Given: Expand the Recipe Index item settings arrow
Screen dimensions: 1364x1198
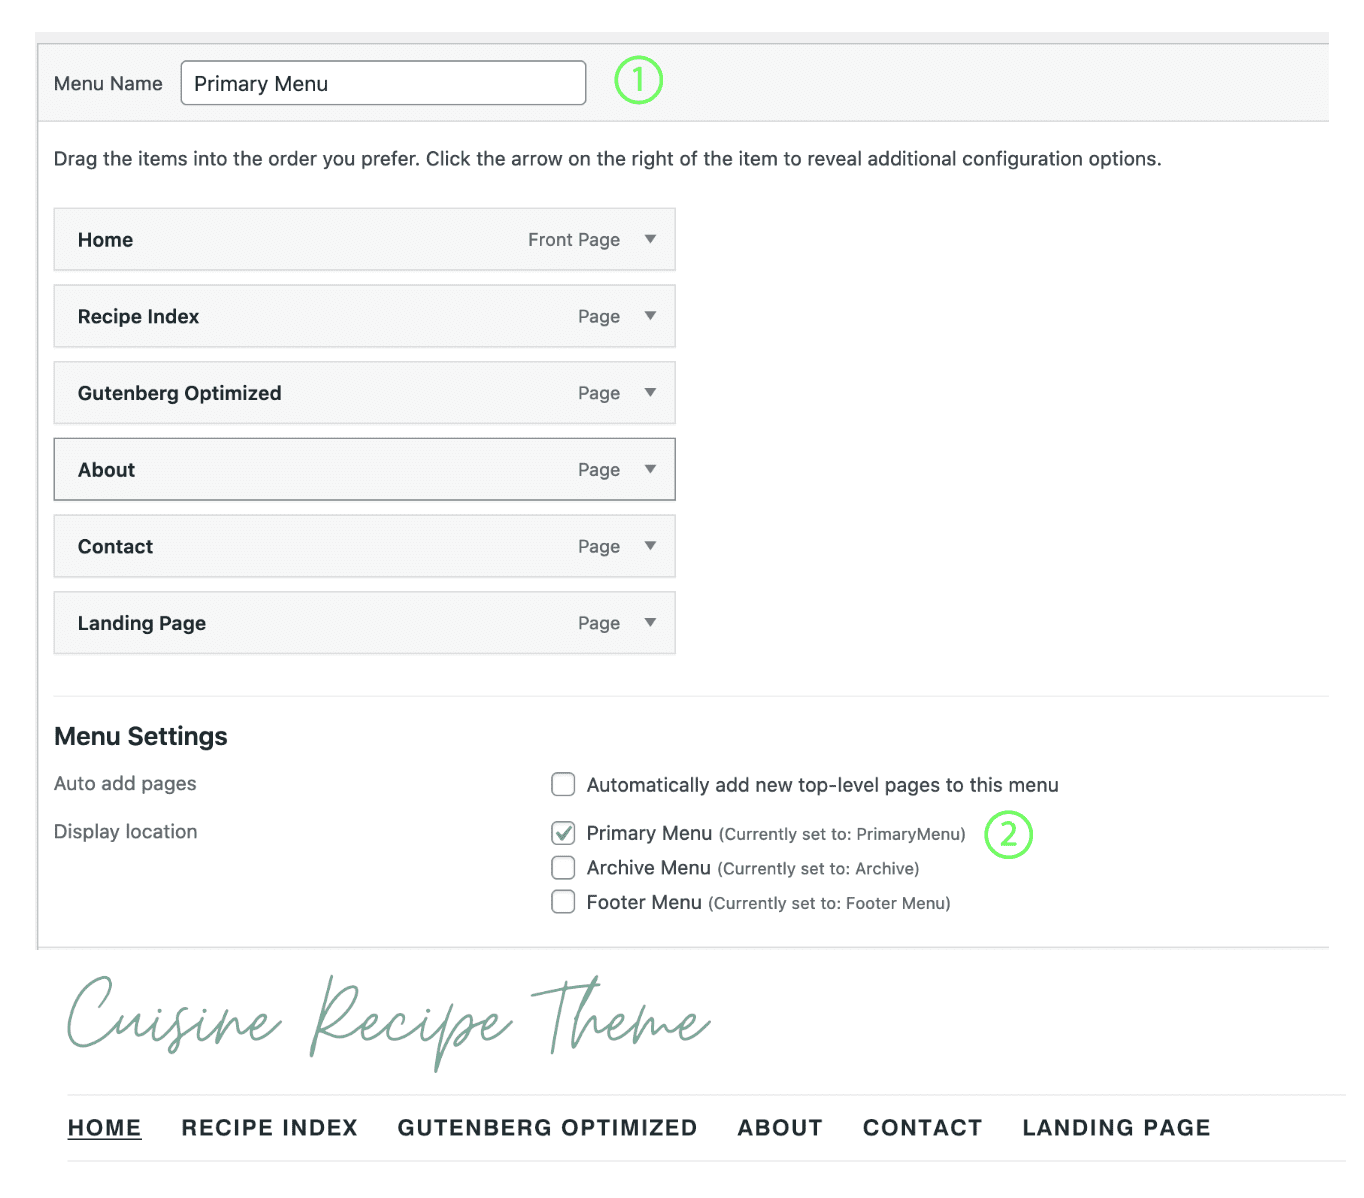Looking at the screenshot, I should (x=649, y=316).
